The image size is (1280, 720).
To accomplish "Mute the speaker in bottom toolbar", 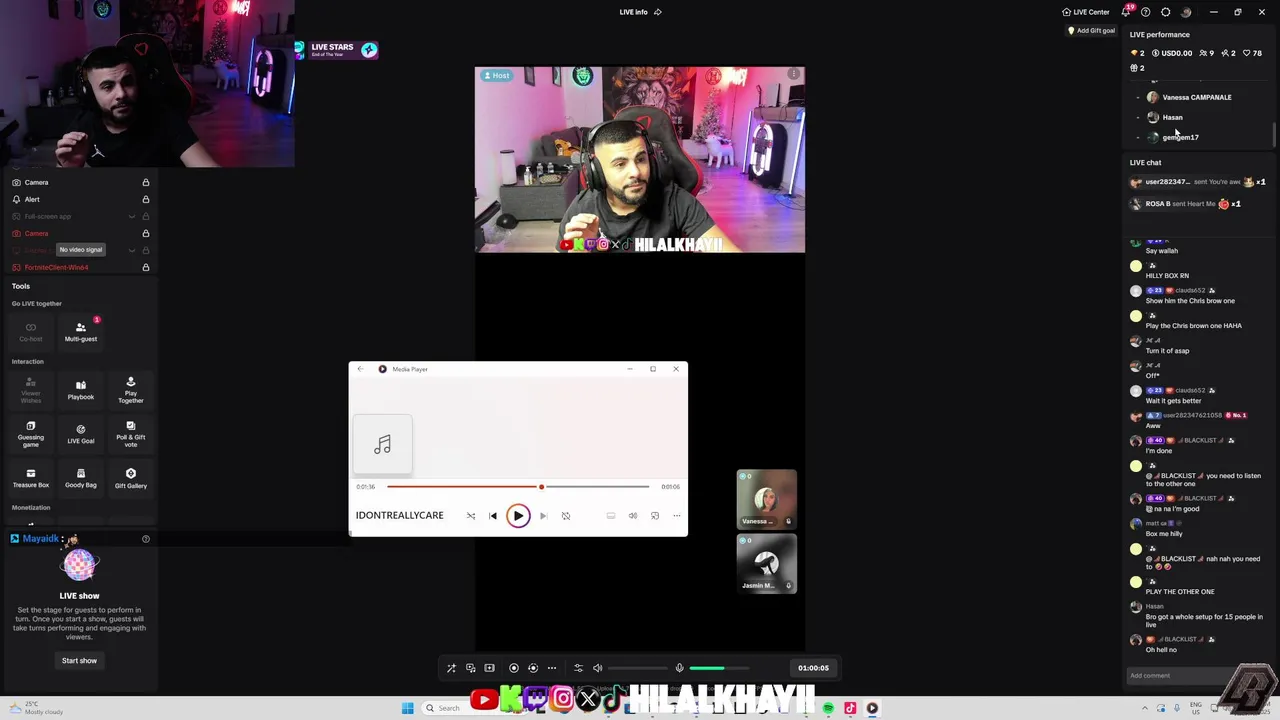I will 597,668.
